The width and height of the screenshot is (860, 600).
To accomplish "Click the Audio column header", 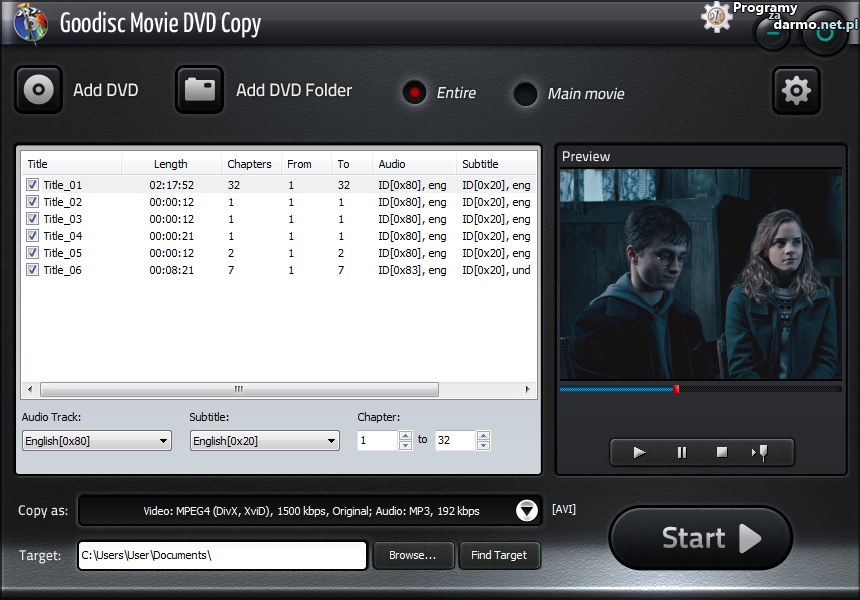I will (x=414, y=164).
